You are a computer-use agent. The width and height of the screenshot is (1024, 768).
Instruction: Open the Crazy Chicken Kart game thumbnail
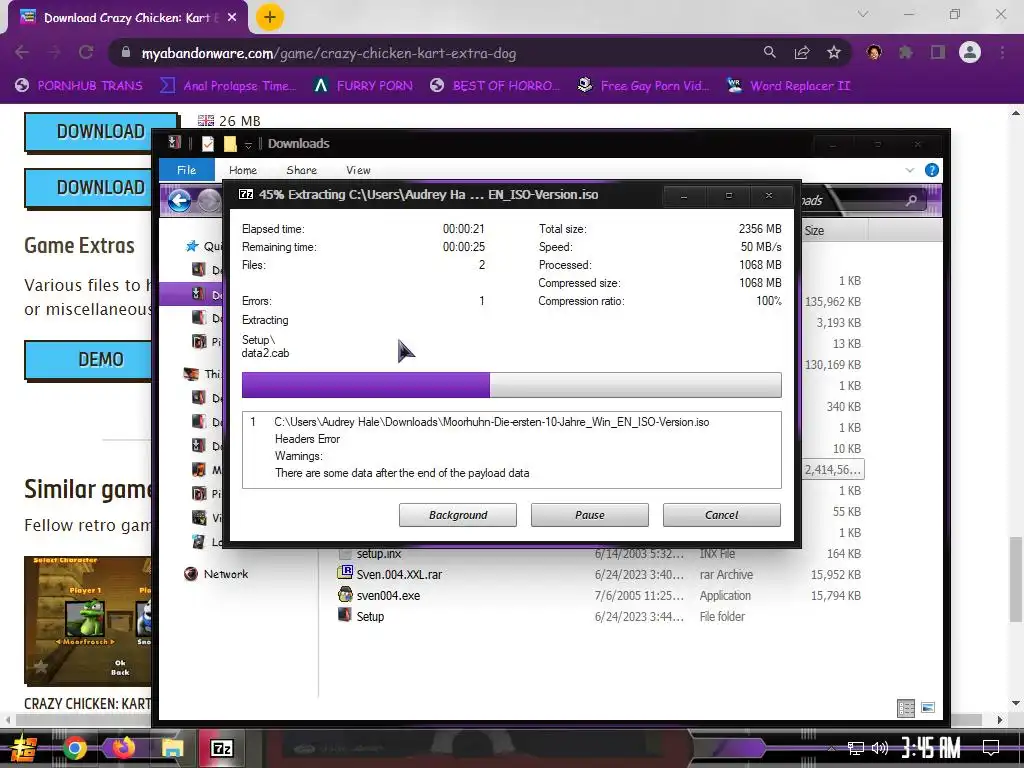(88, 620)
